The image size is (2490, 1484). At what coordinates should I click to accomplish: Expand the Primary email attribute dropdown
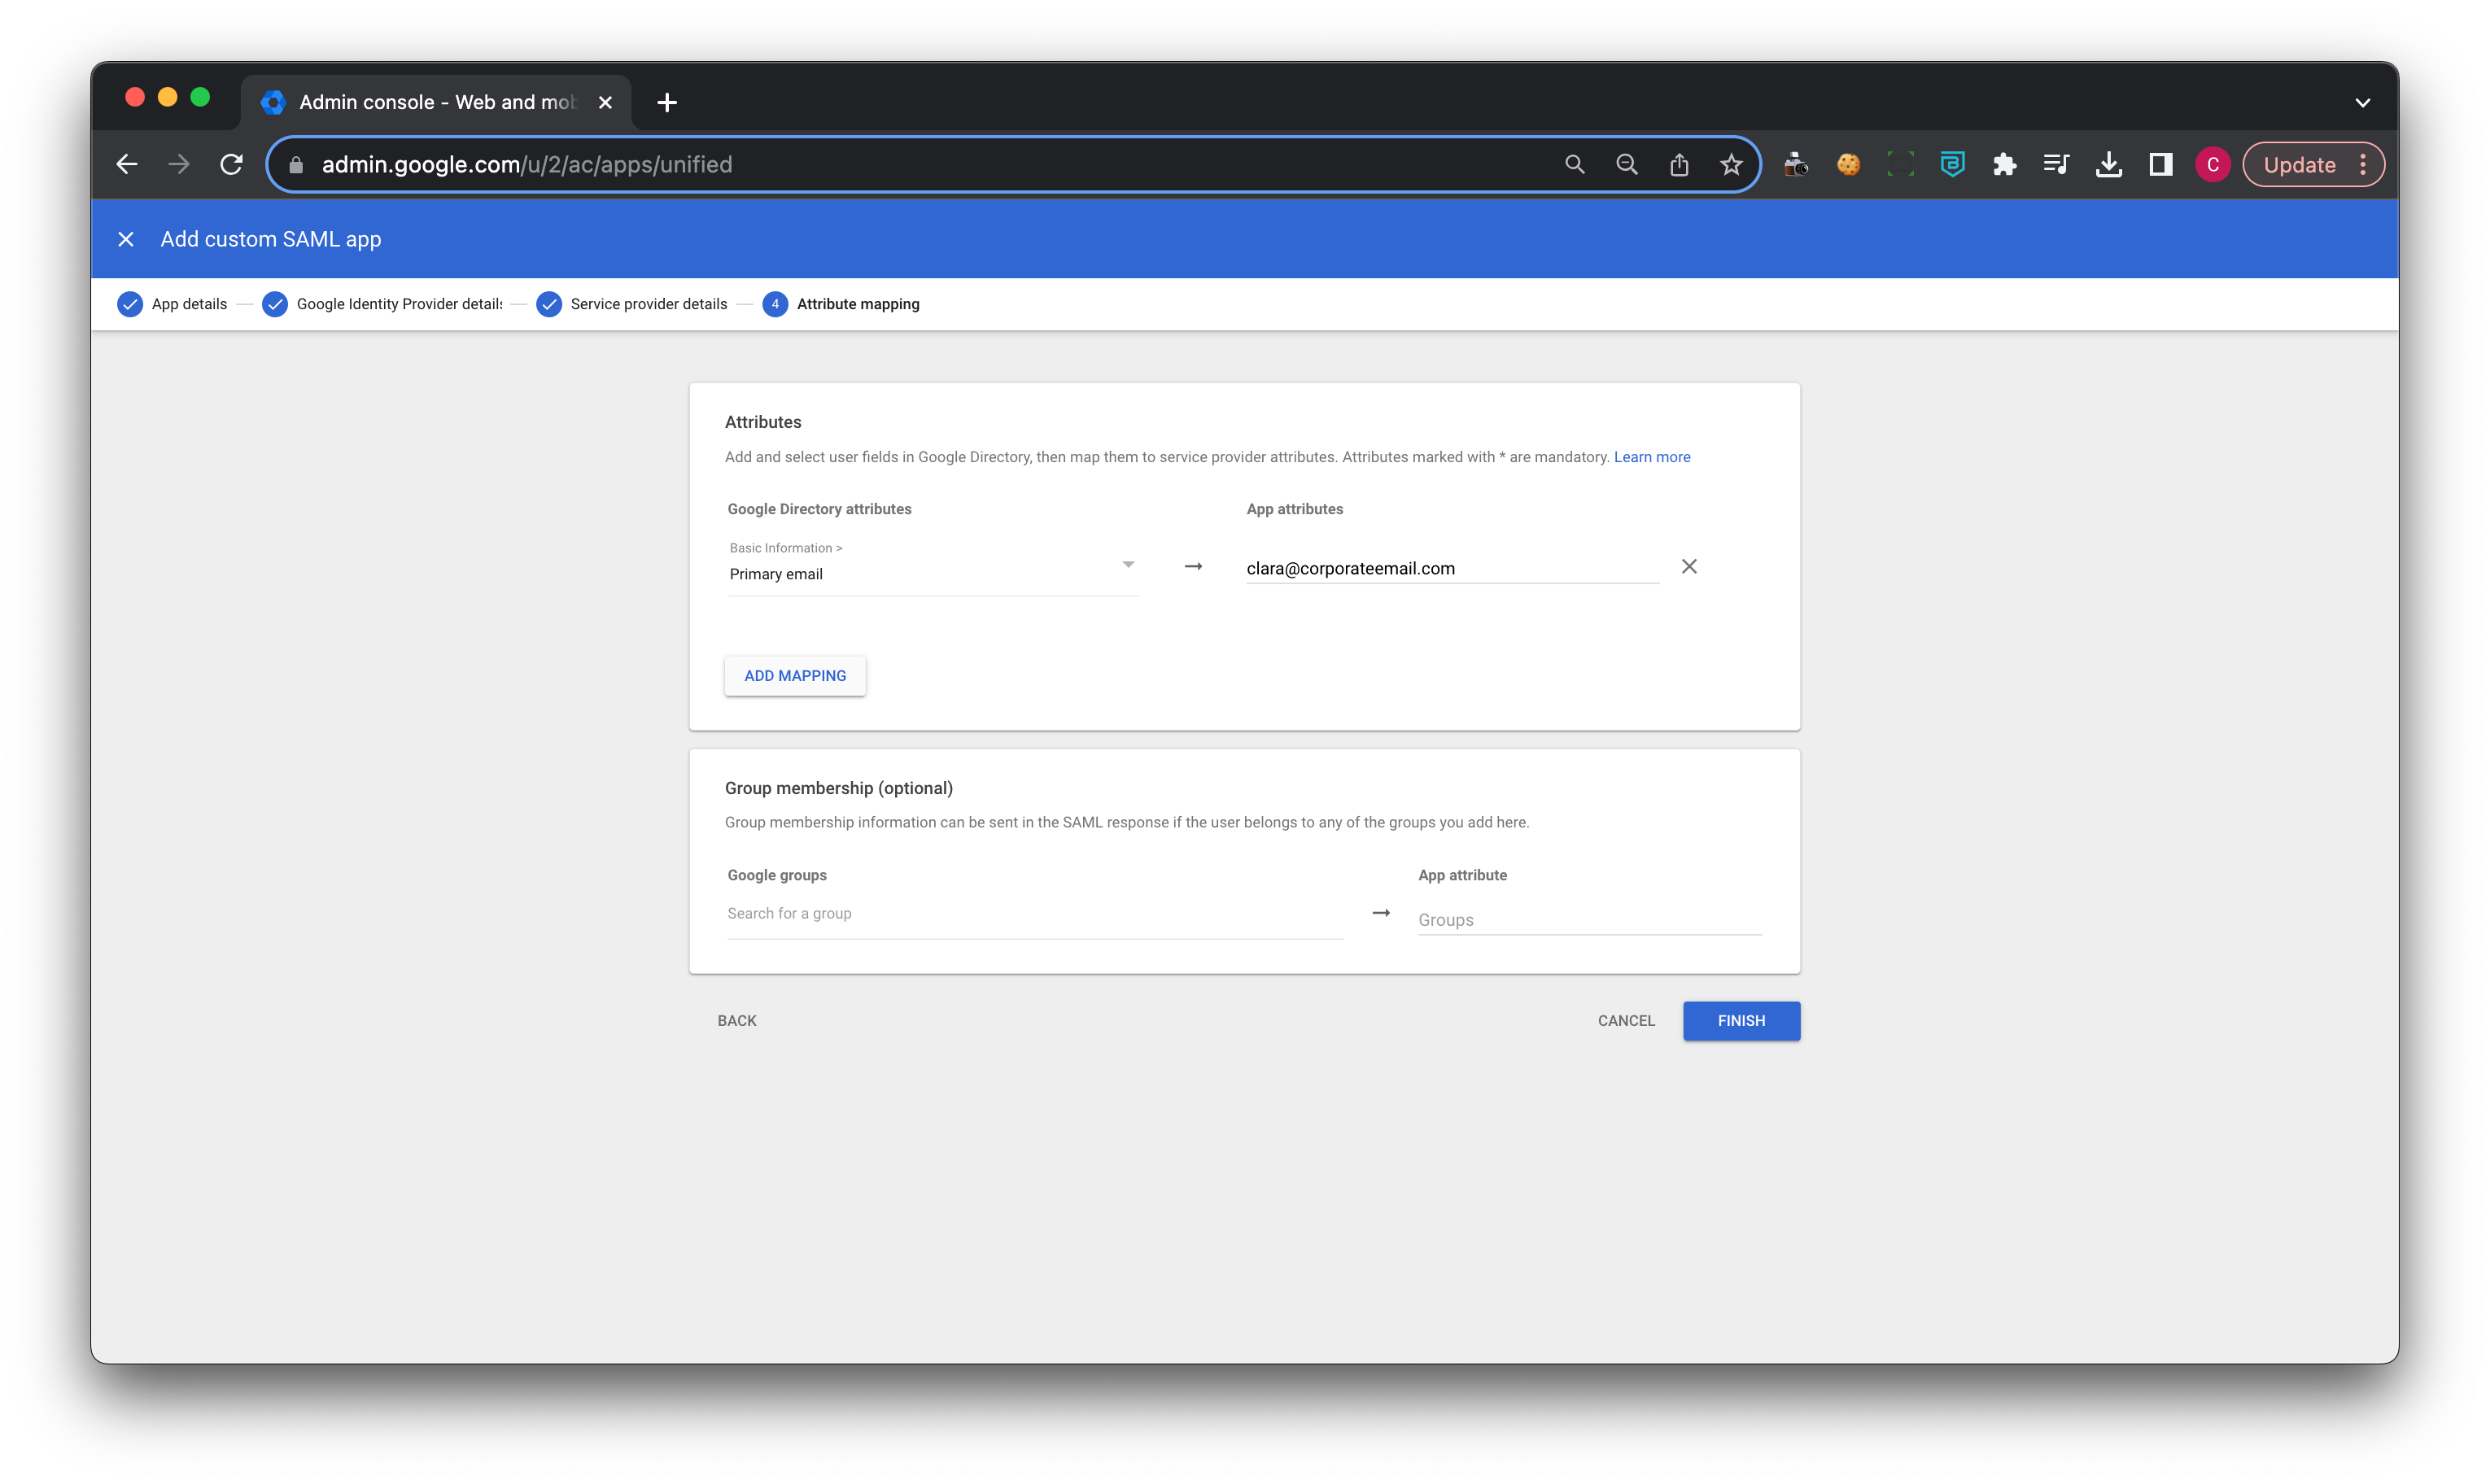click(1127, 565)
